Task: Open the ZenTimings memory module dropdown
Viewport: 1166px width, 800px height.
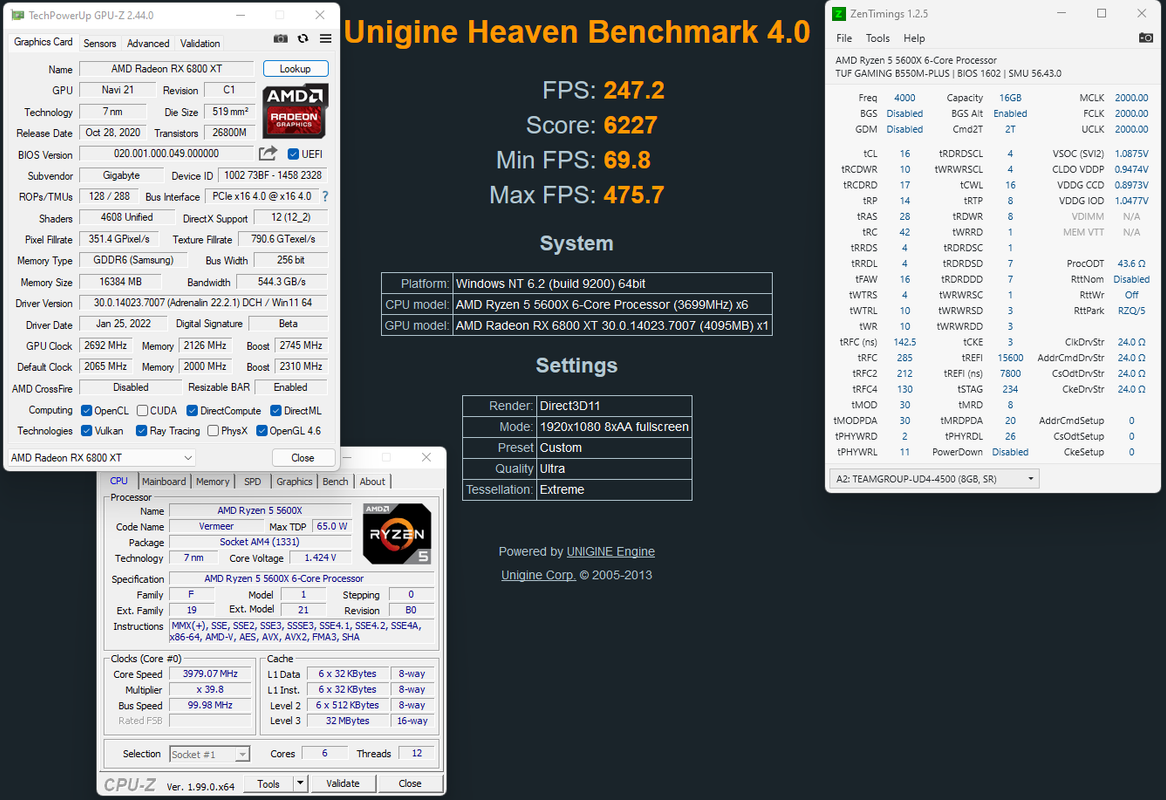Action: point(934,479)
